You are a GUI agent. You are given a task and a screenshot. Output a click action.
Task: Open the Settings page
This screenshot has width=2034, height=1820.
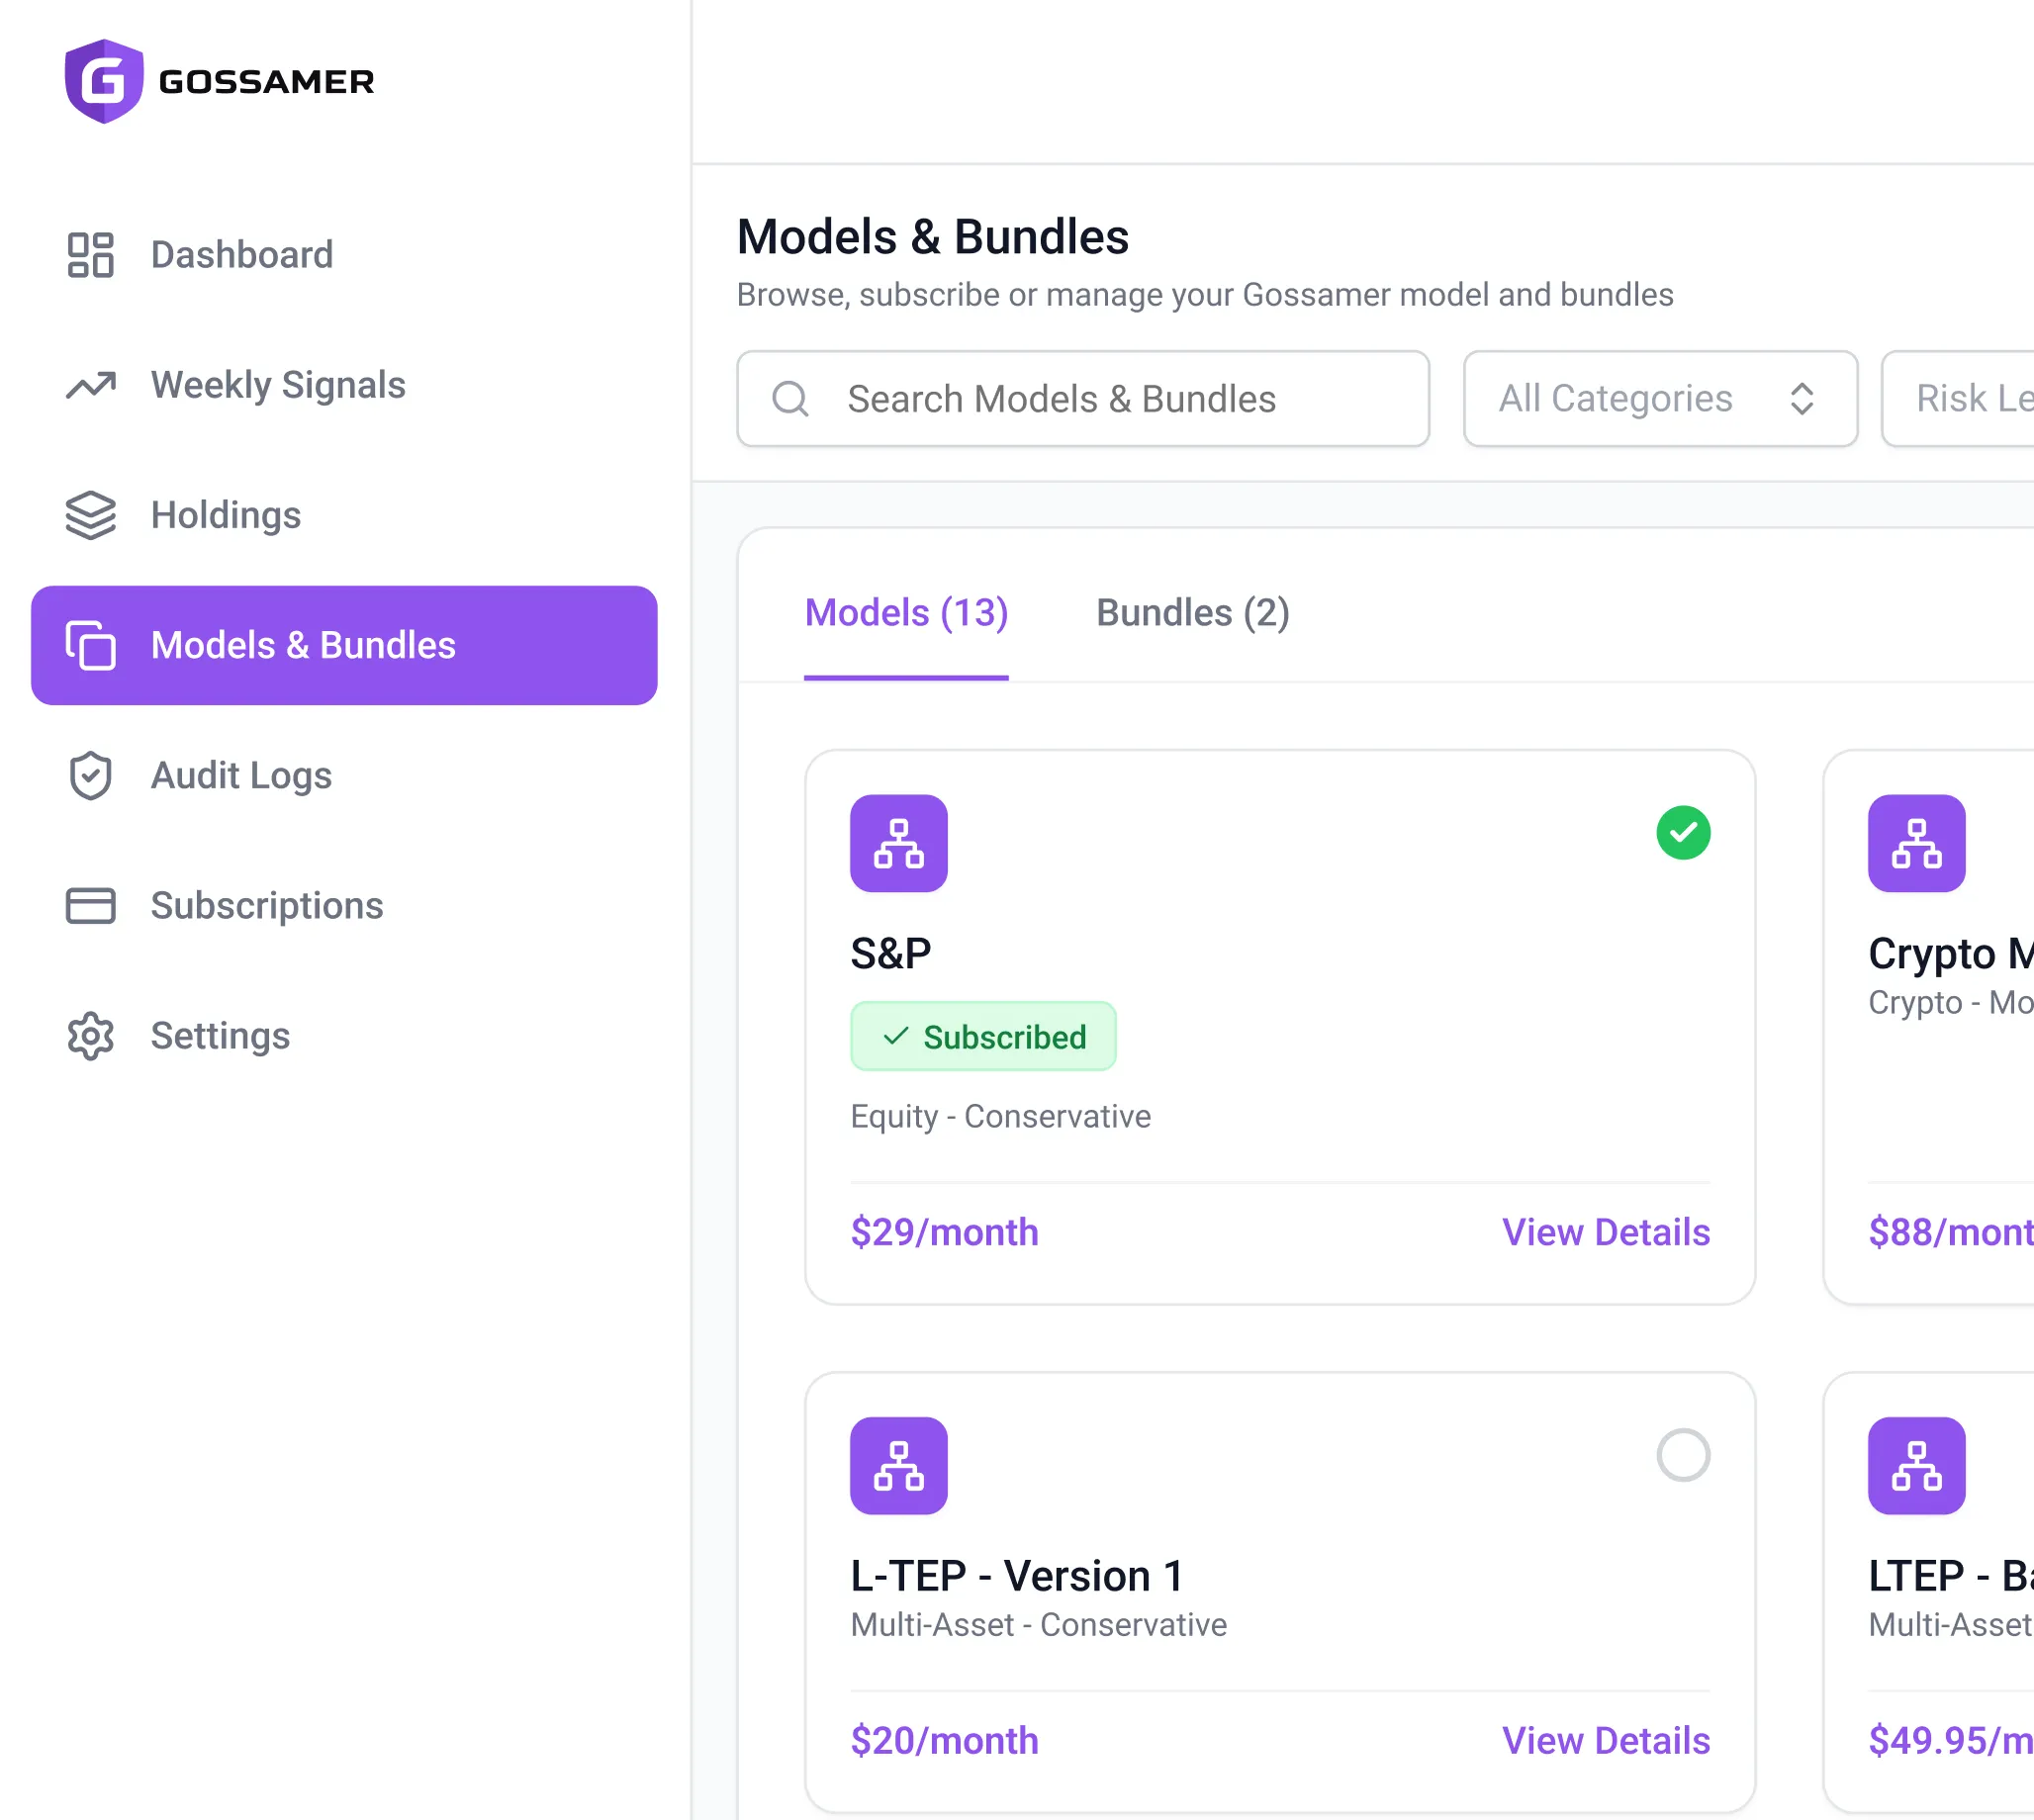344,1035
